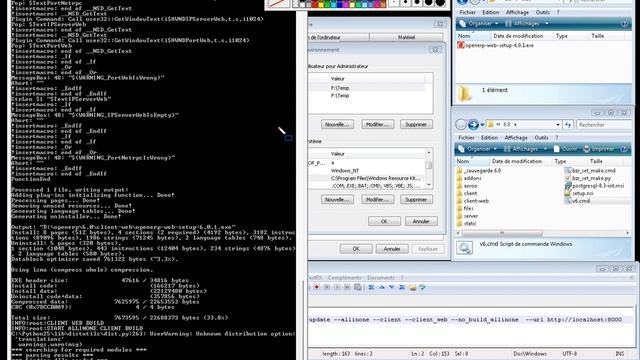Open the Documents menu in Notepad++
The image size is (640, 360).
[x=380, y=278]
